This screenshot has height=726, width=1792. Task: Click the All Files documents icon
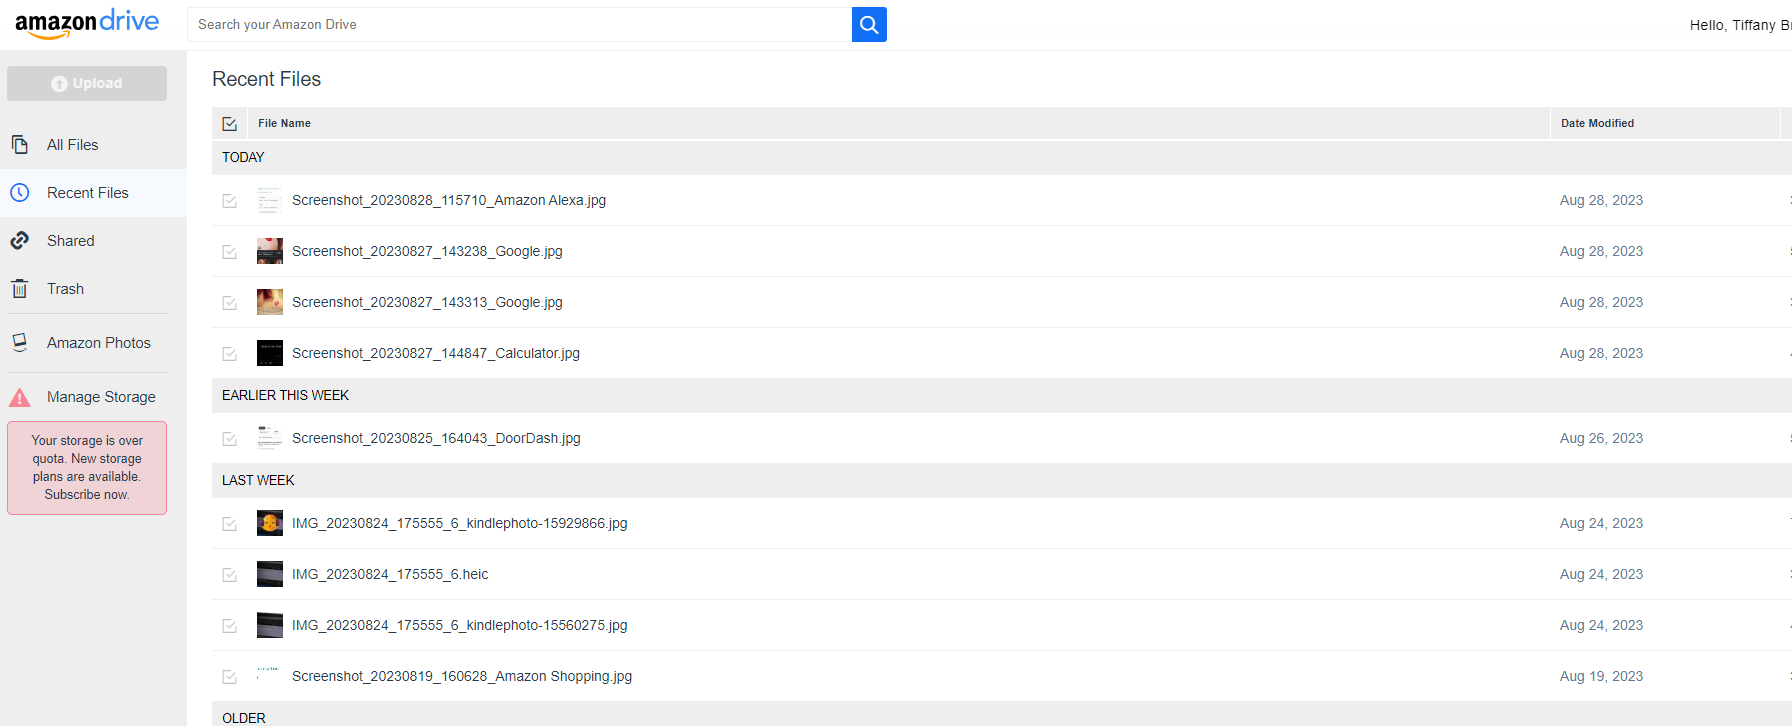tap(20, 145)
